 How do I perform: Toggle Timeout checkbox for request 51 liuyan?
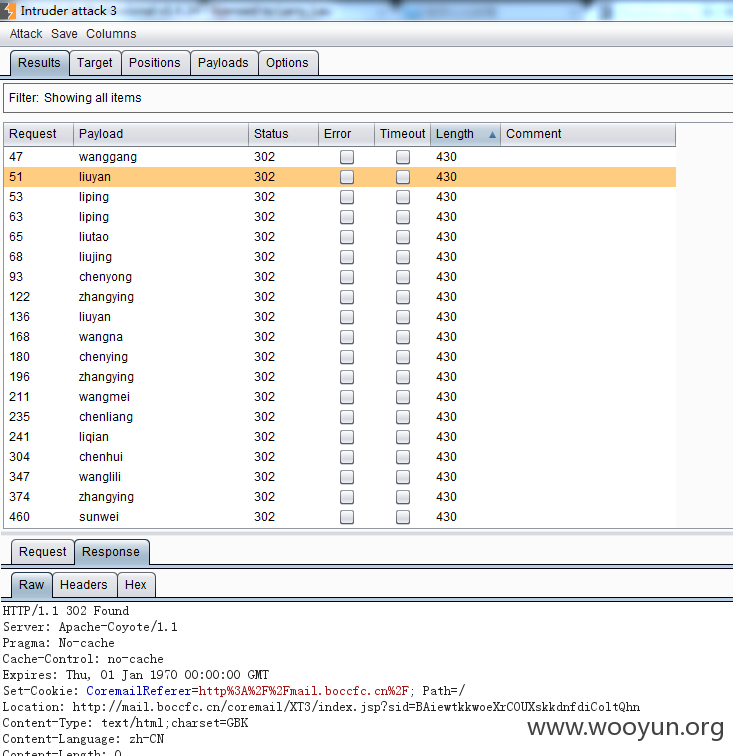coord(403,177)
